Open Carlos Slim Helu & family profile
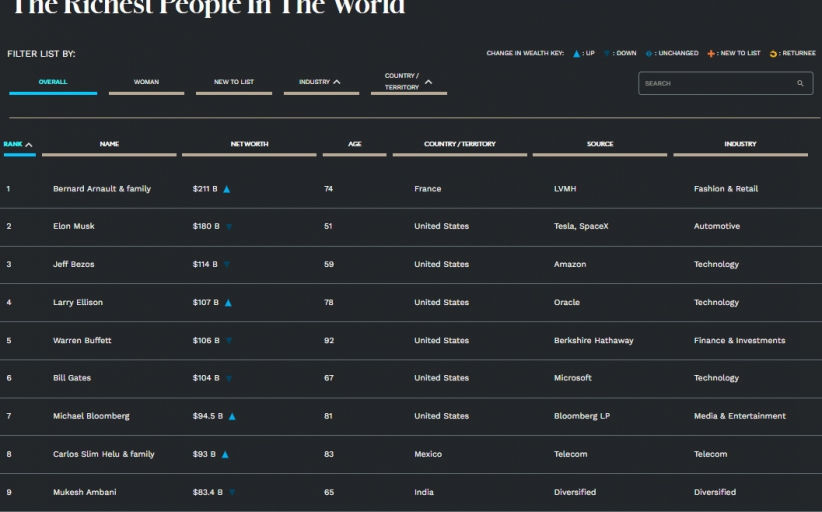The height and width of the screenshot is (512, 822). [x=104, y=454]
